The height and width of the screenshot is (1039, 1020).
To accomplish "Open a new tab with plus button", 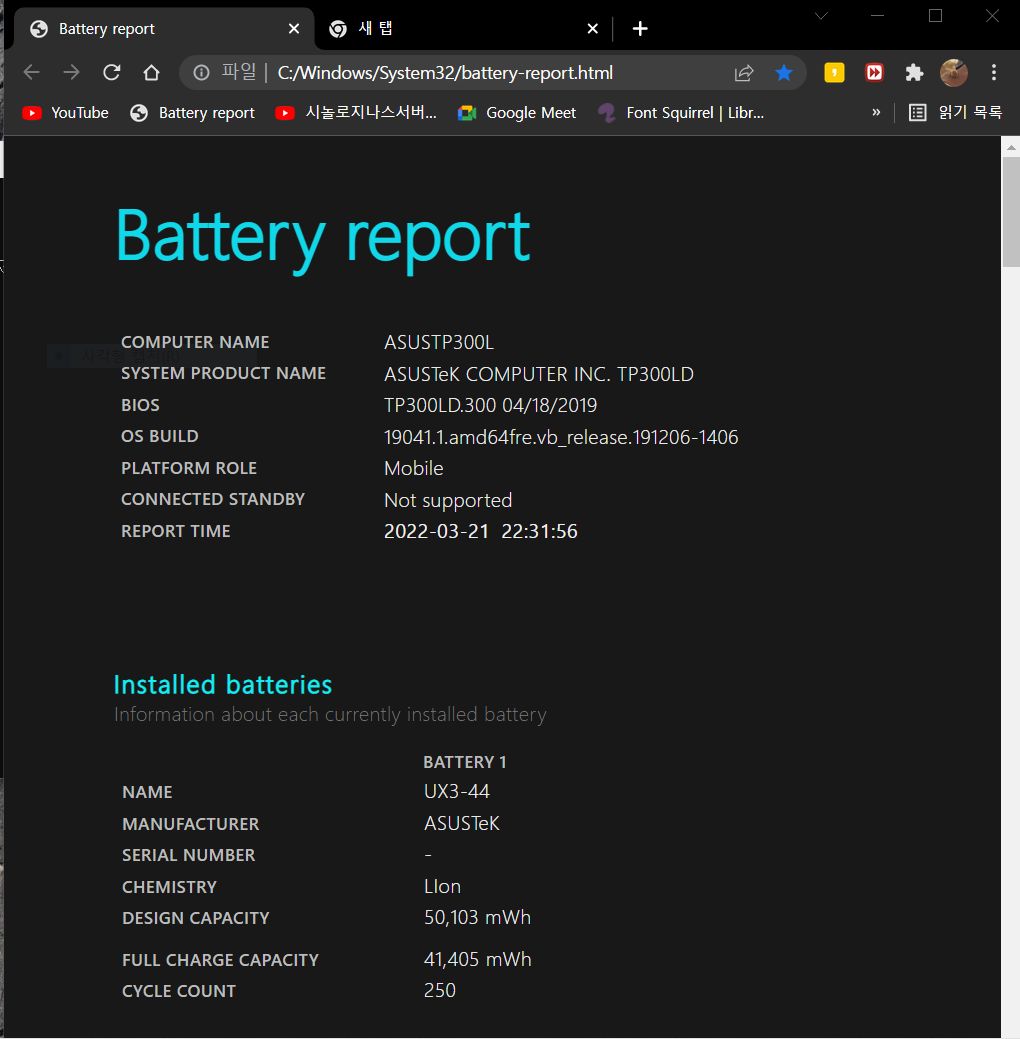I will [x=640, y=28].
